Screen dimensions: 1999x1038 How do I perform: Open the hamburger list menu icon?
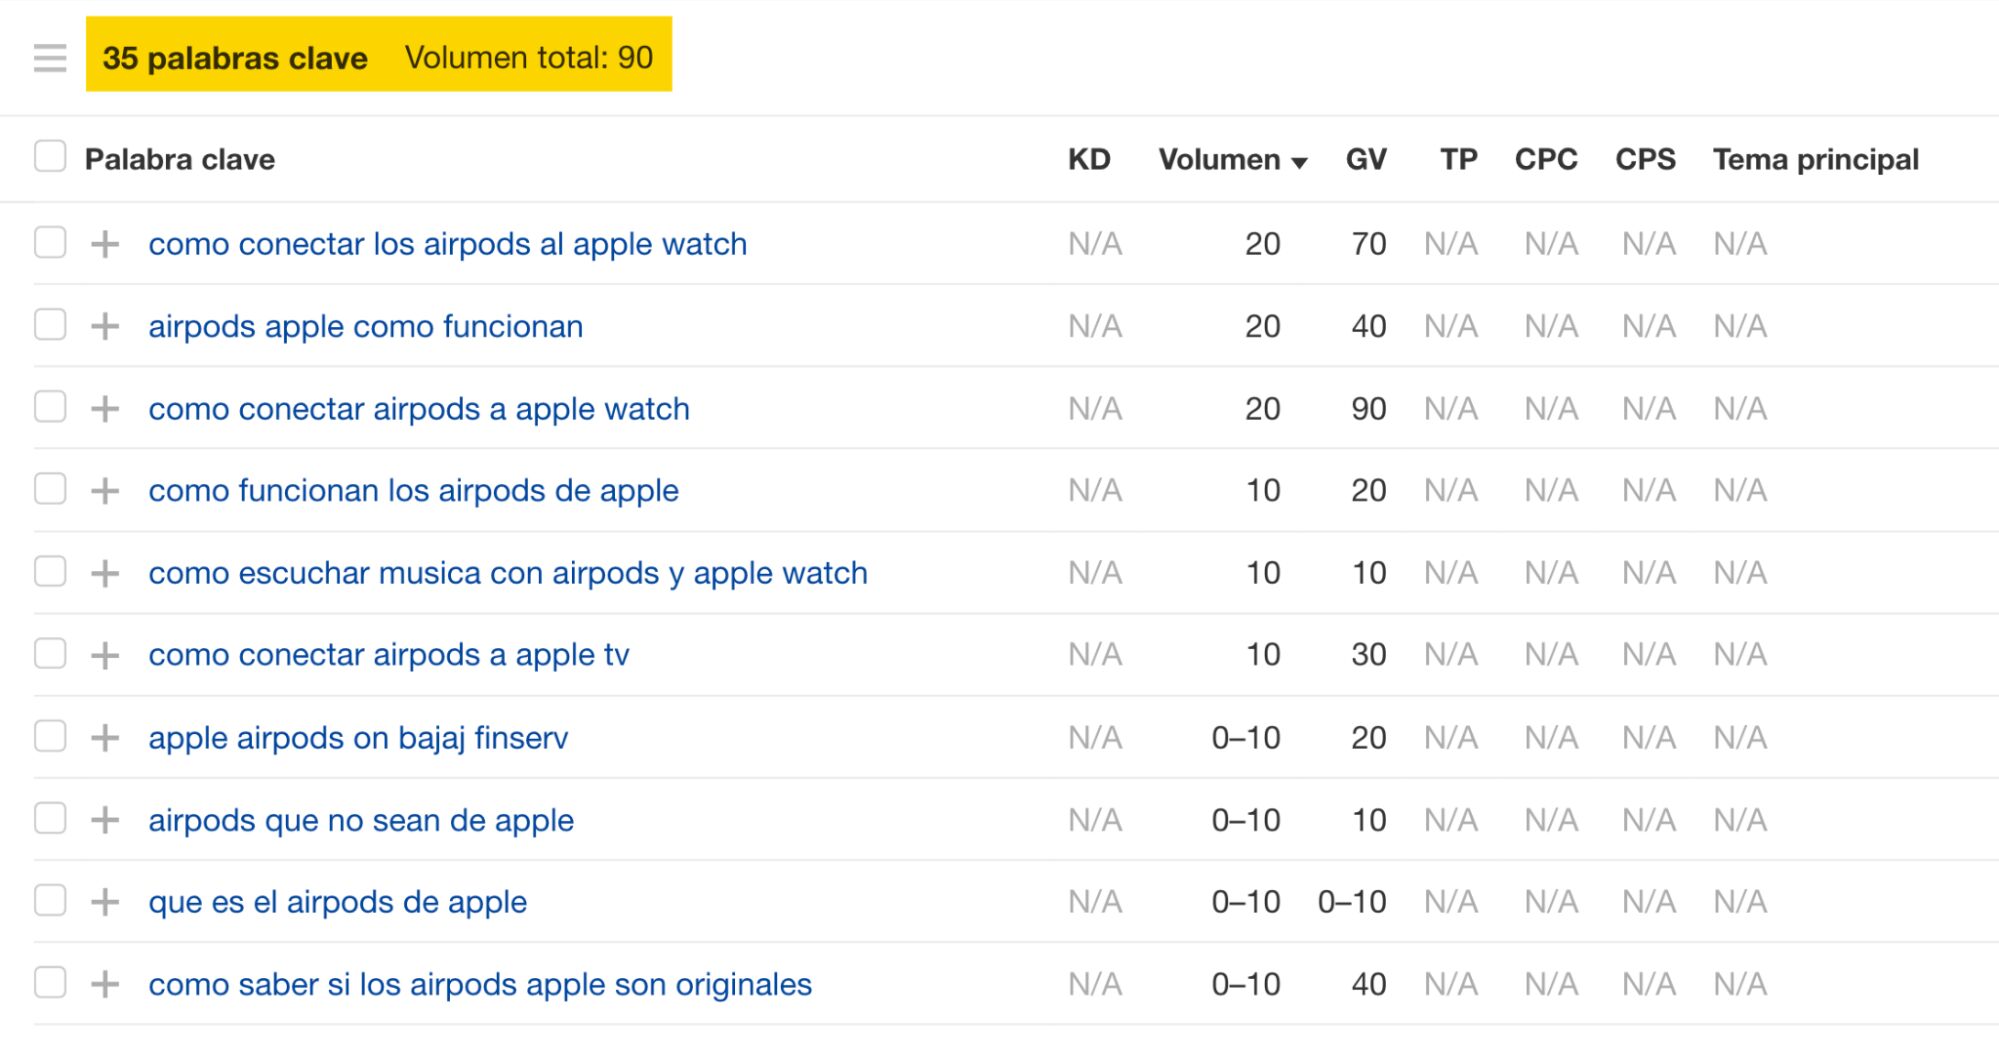pyautogui.click(x=47, y=58)
